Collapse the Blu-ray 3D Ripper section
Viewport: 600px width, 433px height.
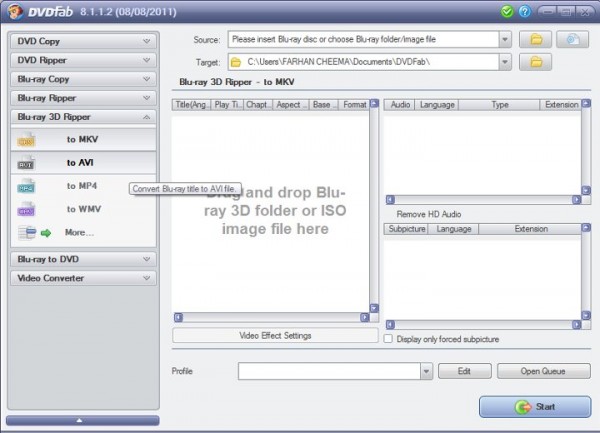coord(83,117)
